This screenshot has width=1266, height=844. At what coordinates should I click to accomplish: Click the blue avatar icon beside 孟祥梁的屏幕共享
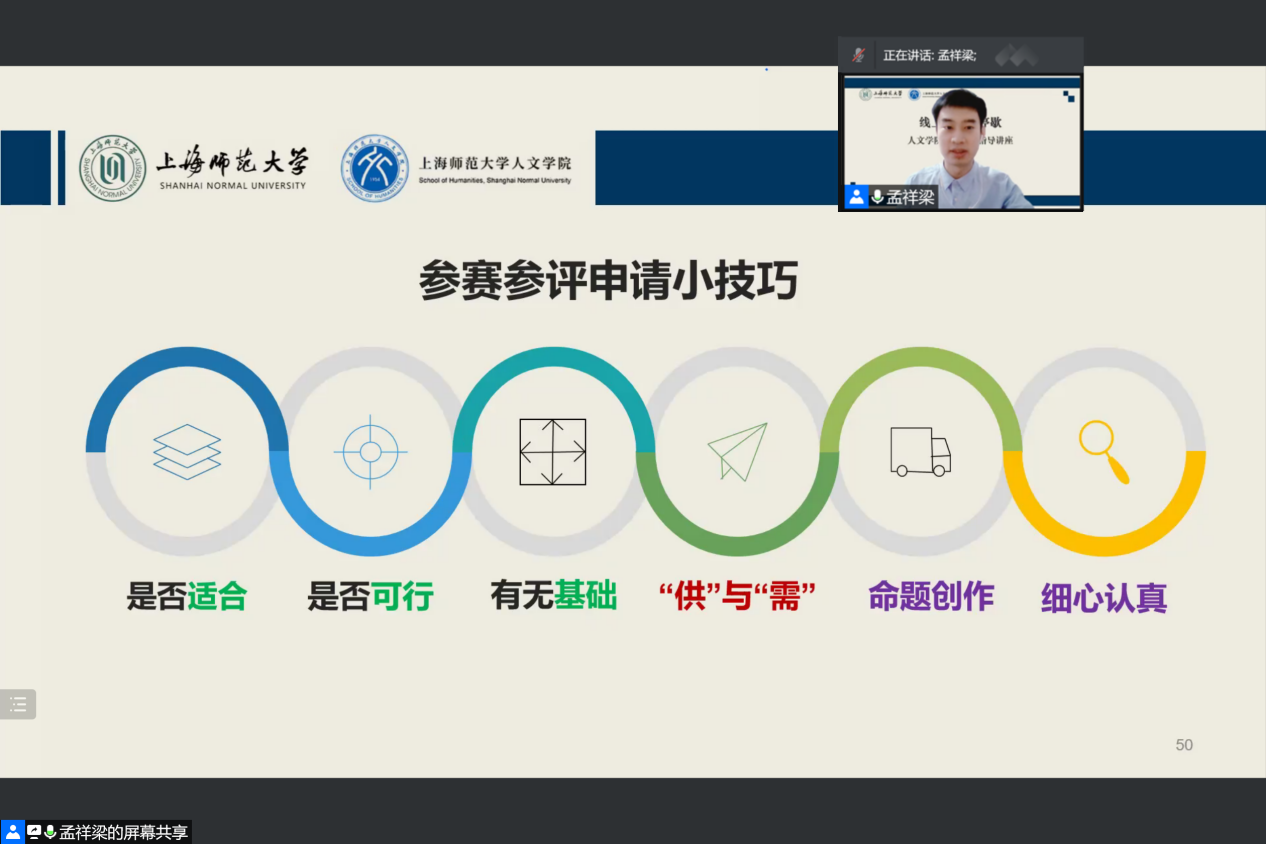[12, 832]
